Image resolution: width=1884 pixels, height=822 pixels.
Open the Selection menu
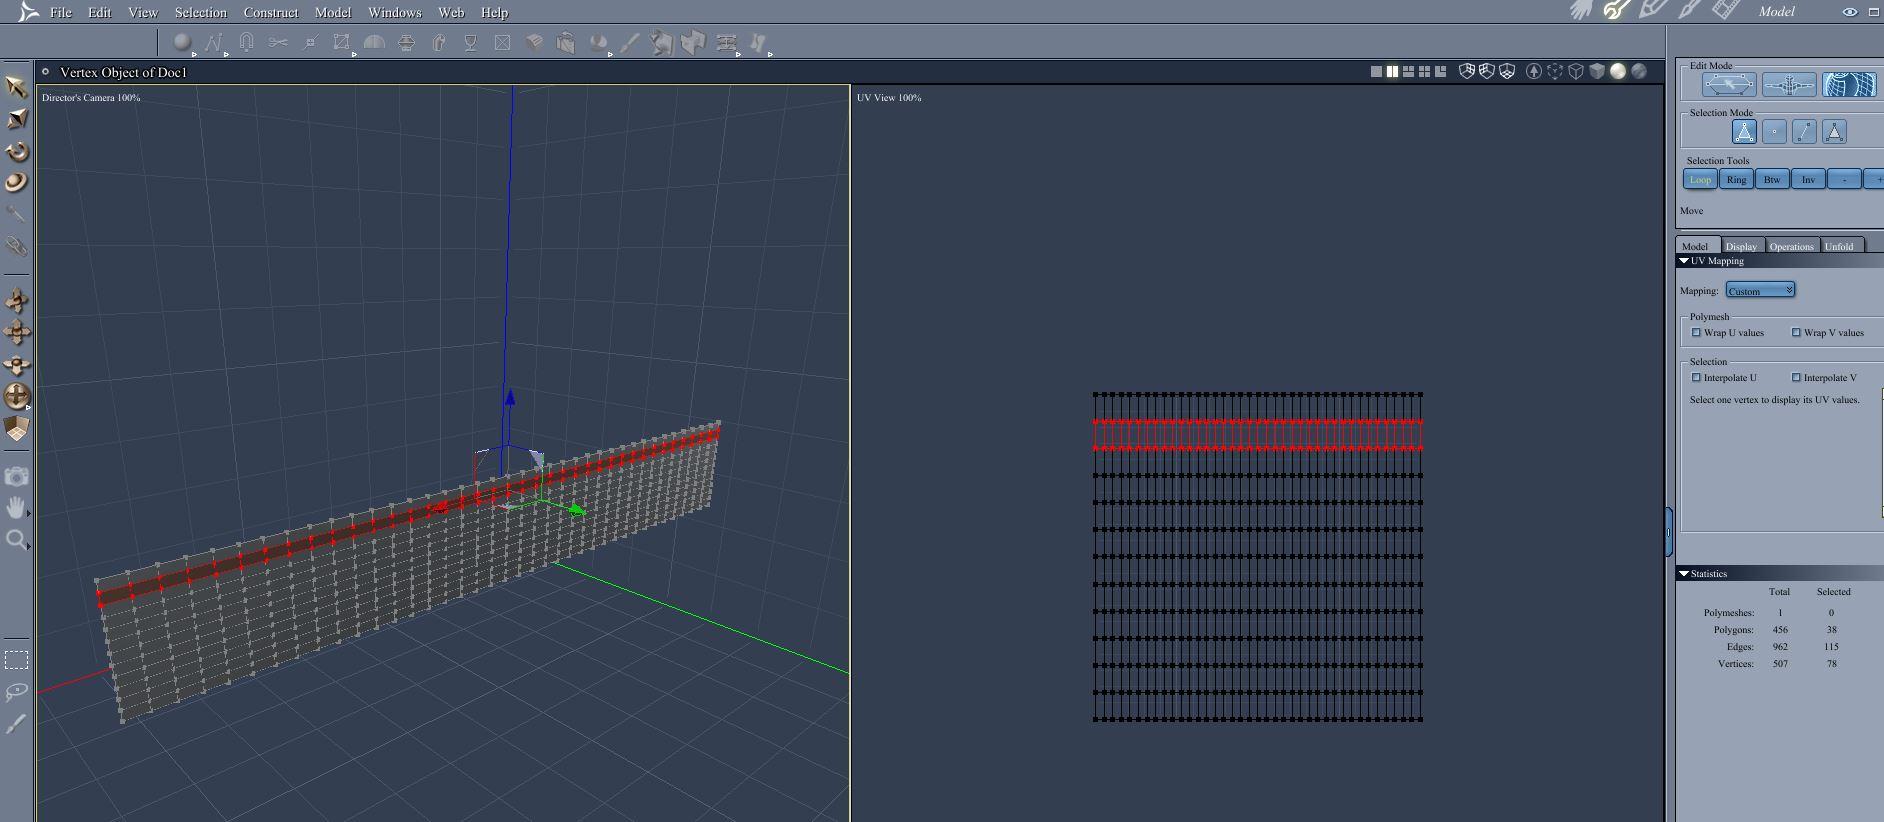(201, 12)
